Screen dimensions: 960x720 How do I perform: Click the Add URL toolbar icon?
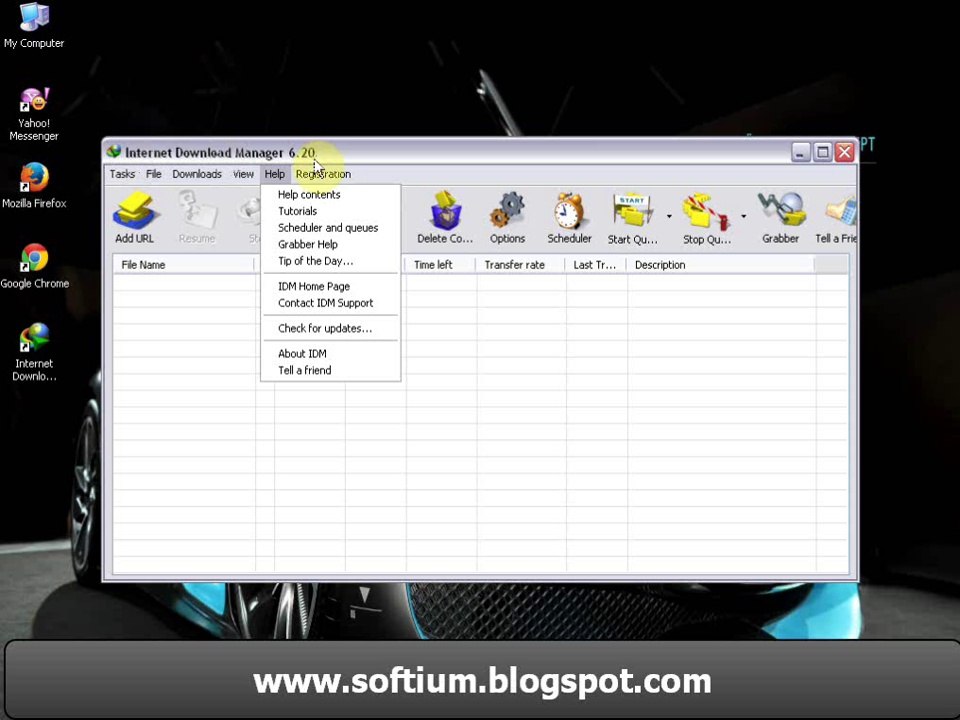[135, 217]
